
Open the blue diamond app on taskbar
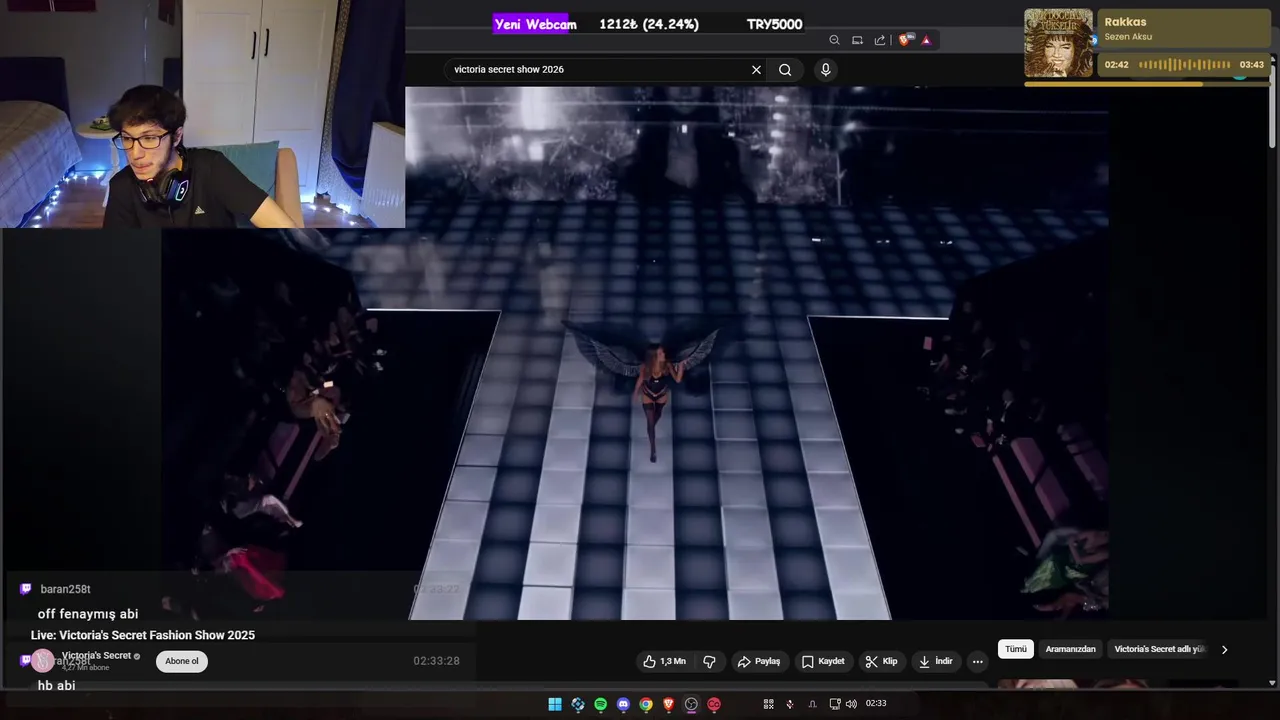[578, 704]
